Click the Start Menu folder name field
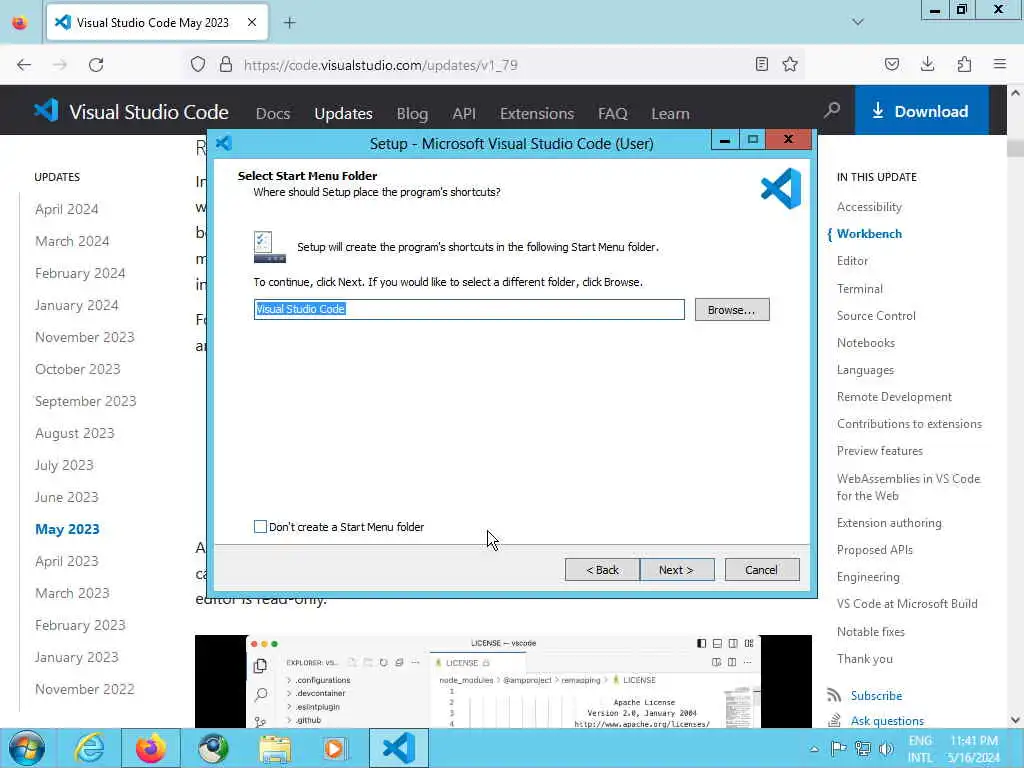1024x768 pixels. (x=469, y=309)
